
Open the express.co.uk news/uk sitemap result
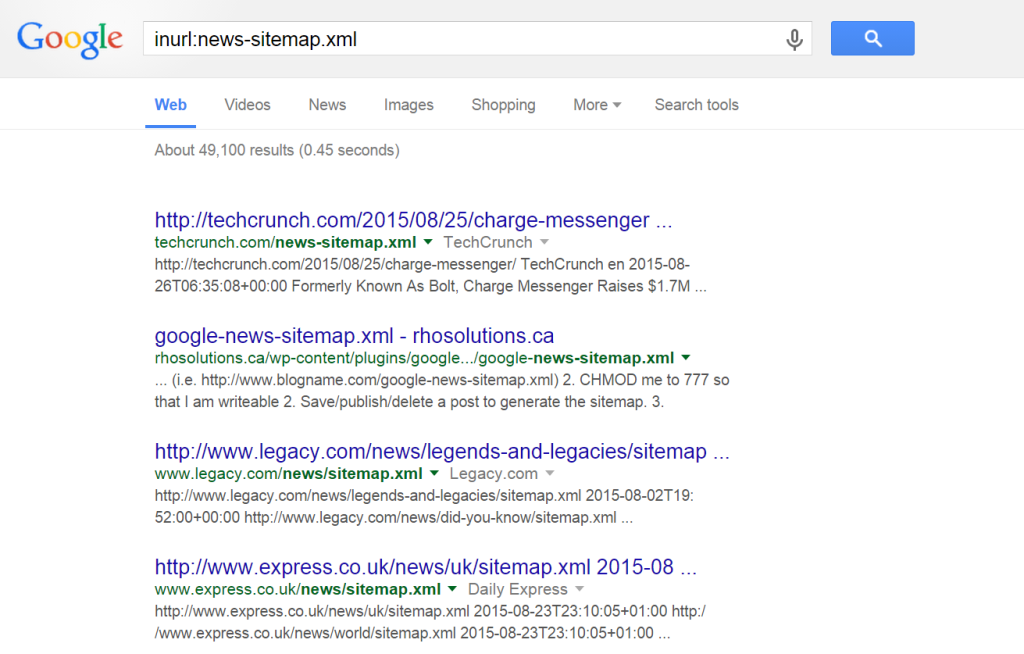(x=425, y=567)
